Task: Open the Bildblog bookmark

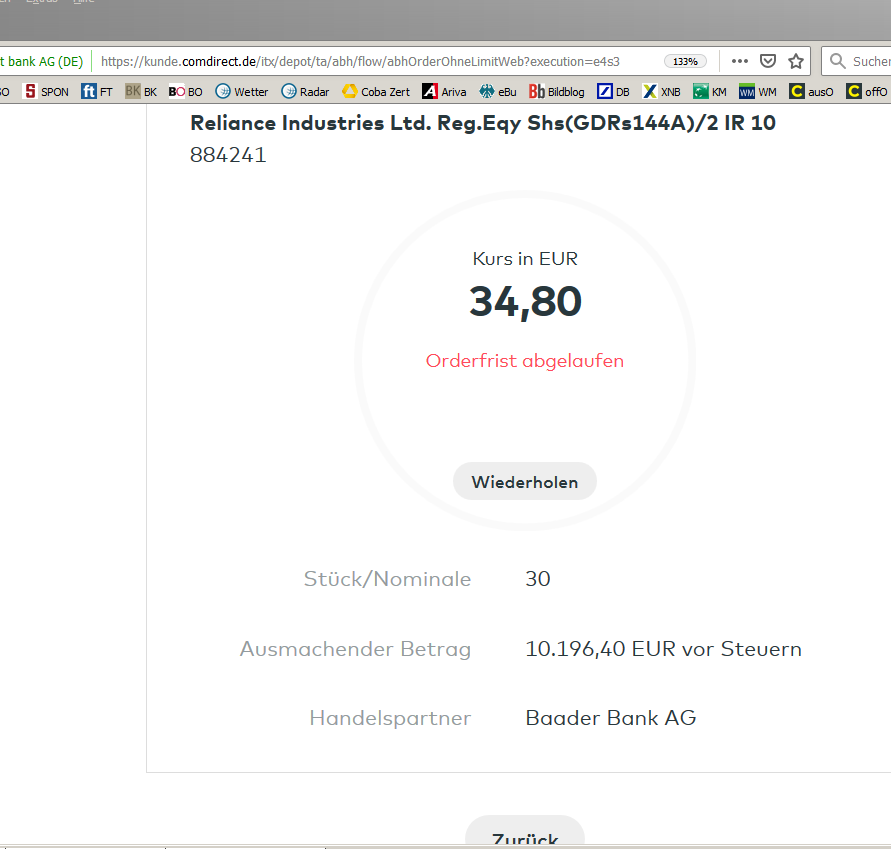Action: tap(556, 91)
